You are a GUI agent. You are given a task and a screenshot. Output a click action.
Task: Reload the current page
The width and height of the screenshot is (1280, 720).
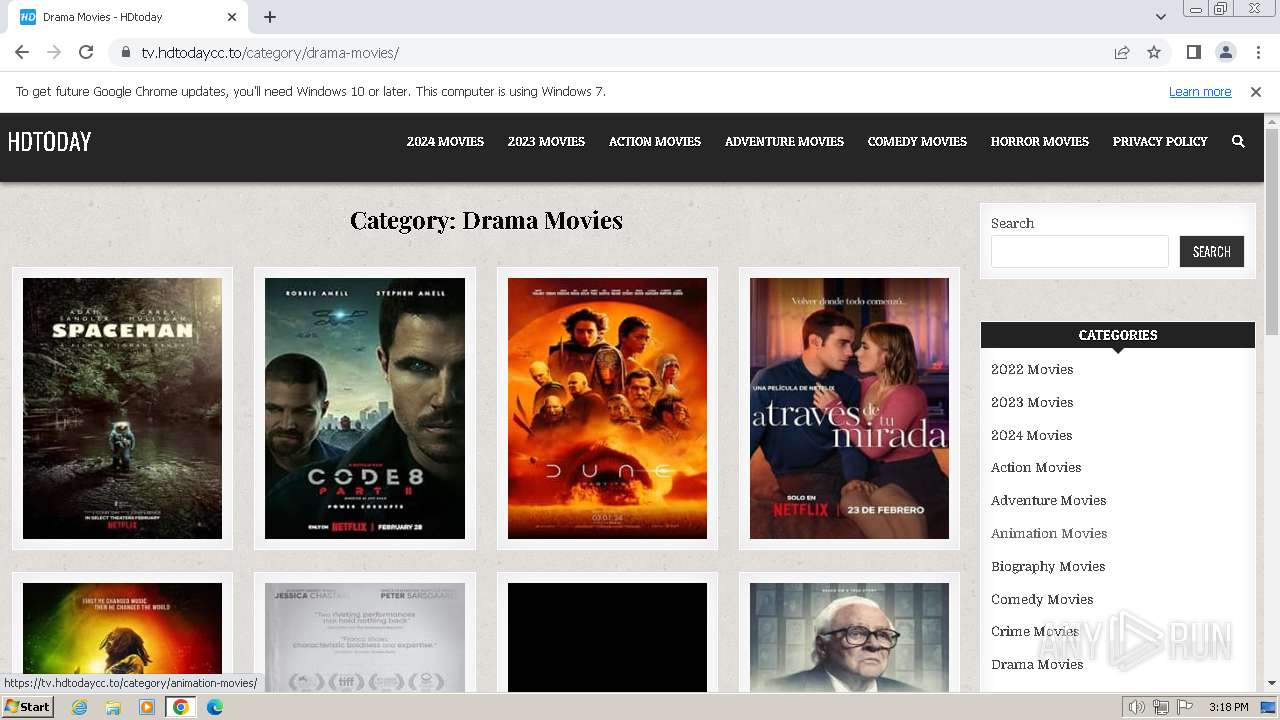(86, 52)
